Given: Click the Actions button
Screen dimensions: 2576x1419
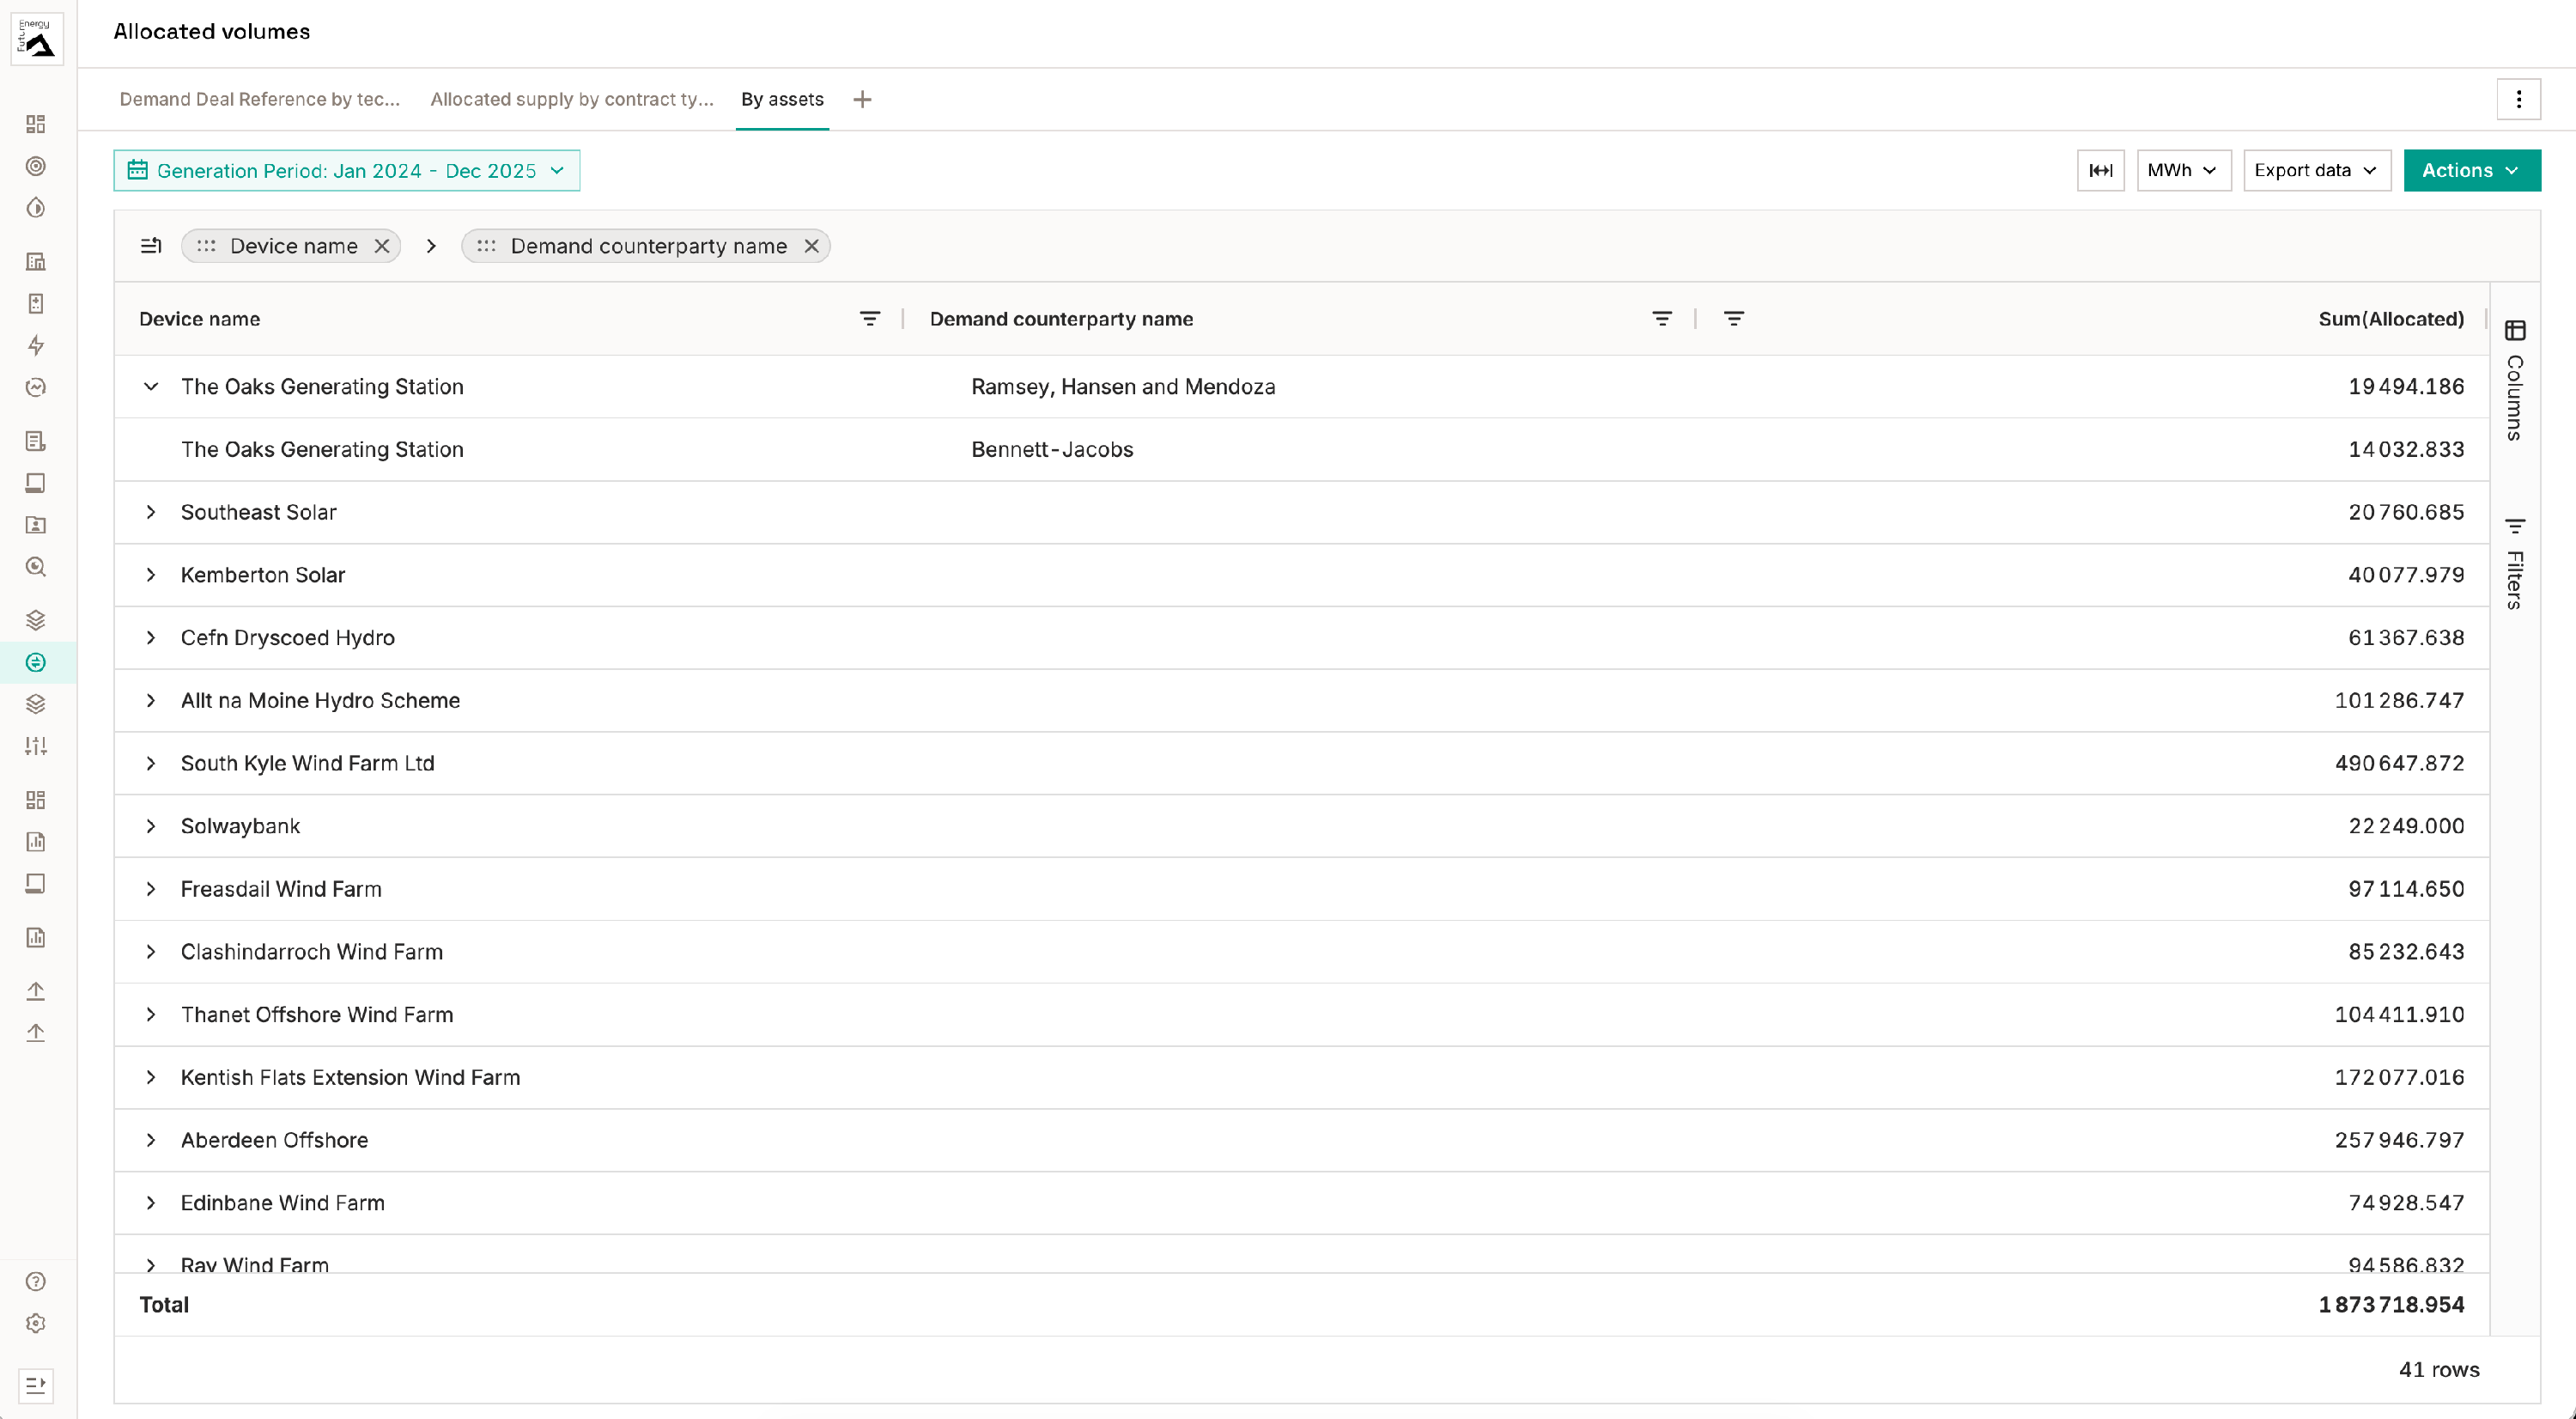Looking at the screenshot, I should pyautogui.click(x=2471, y=170).
